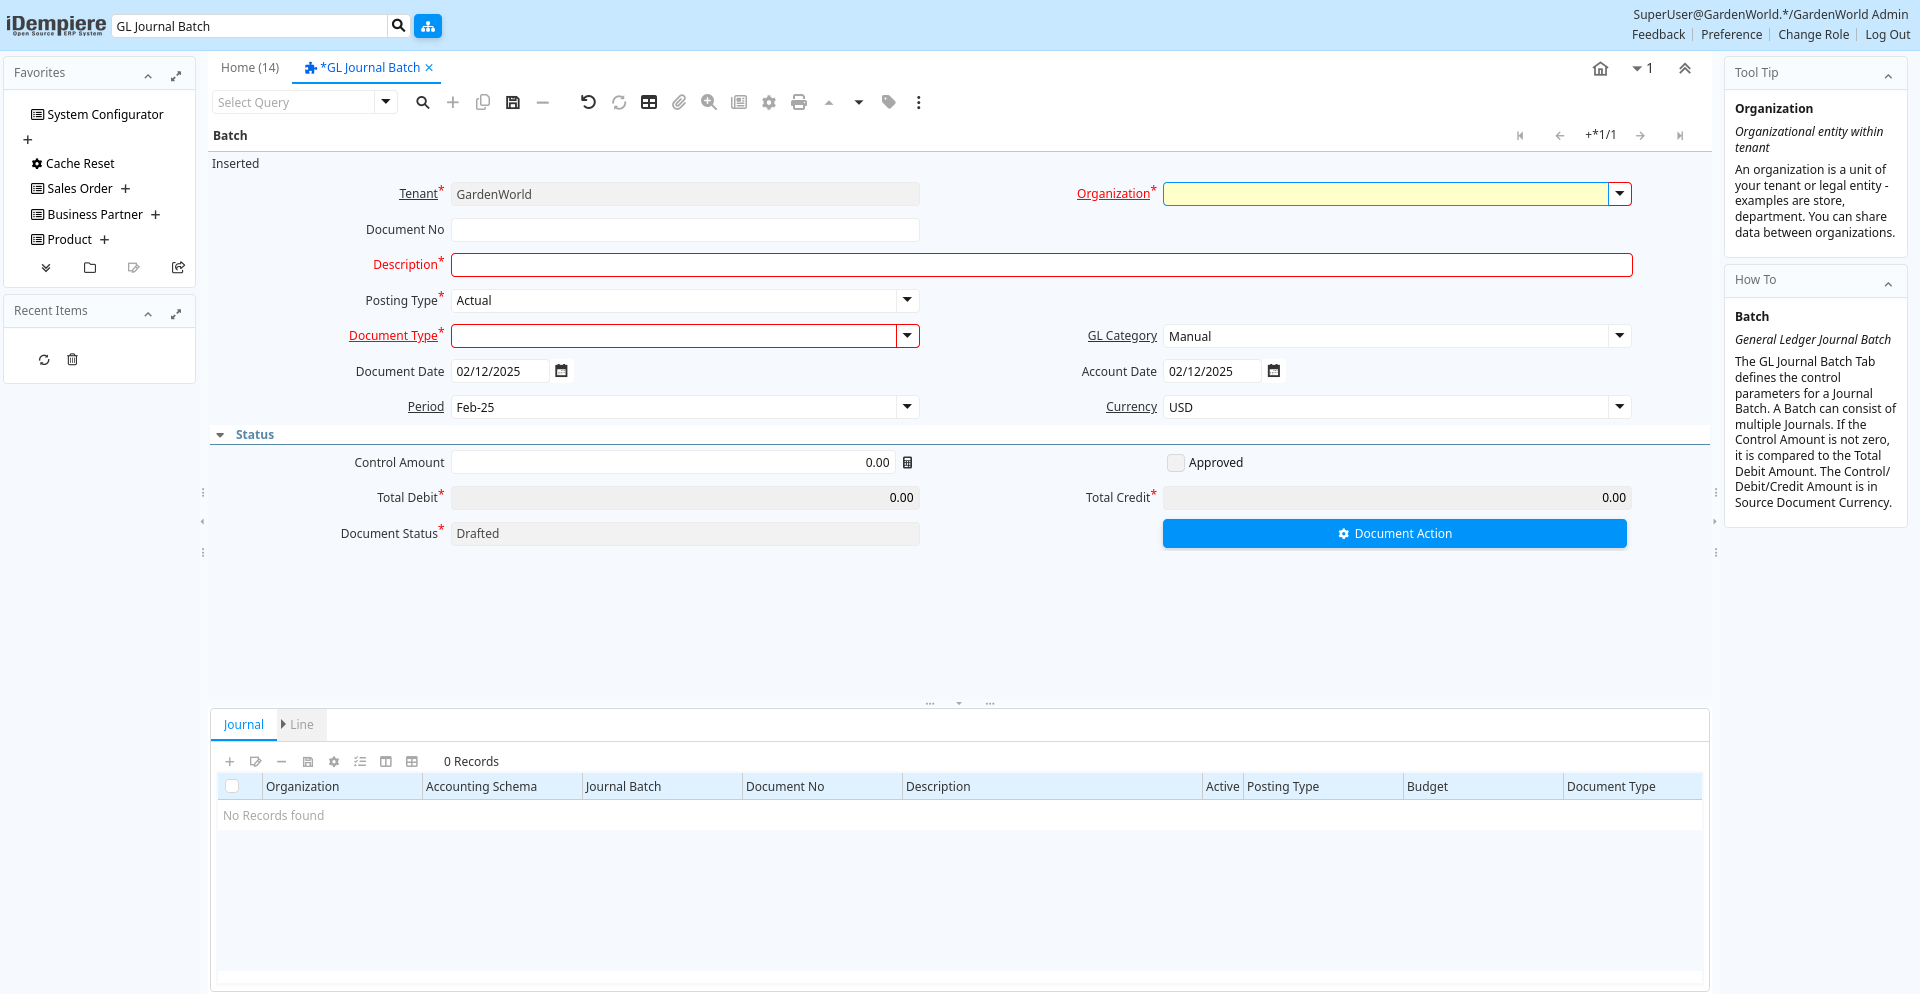The image size is (1920, 994).
Task: Open the Currency dropdown list
Action: coord(1619,407)
